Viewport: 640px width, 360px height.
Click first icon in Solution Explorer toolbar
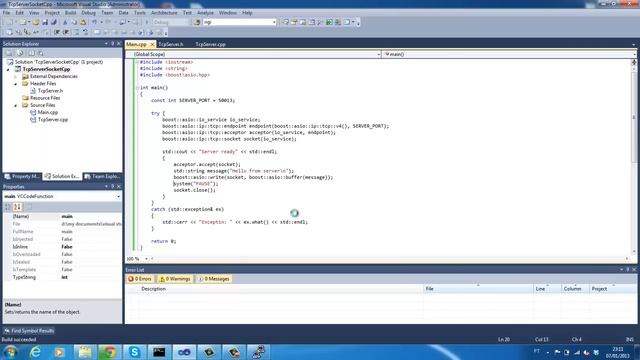pos(8,53)
